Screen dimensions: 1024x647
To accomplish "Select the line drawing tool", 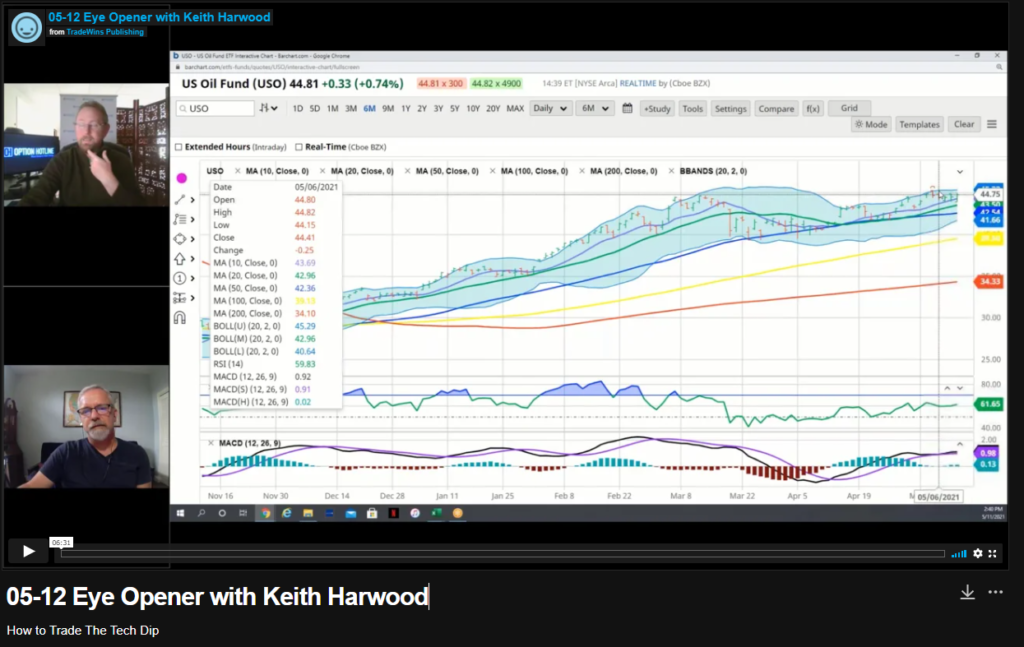I will [x=180, y=200].
